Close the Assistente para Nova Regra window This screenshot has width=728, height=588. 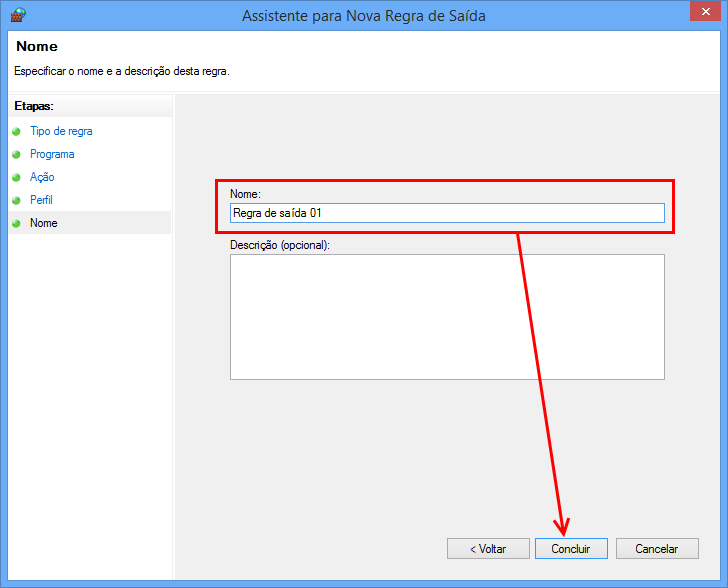click(x=705, y=11)
